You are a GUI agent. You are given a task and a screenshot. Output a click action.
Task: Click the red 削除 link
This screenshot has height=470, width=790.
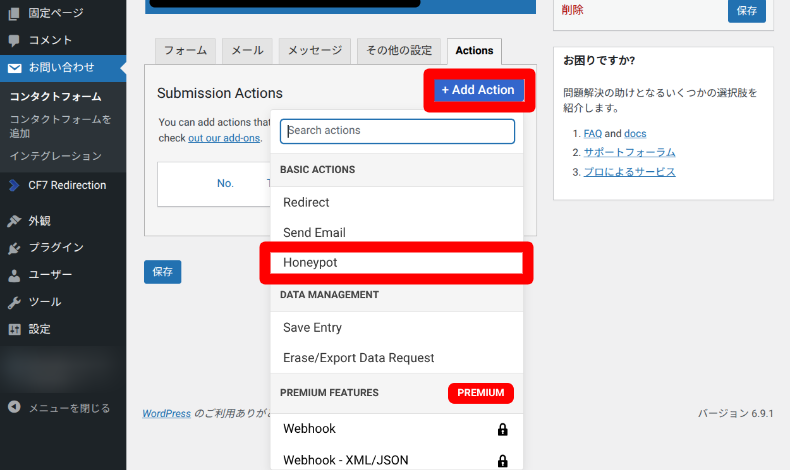click(x=572, y=10)
